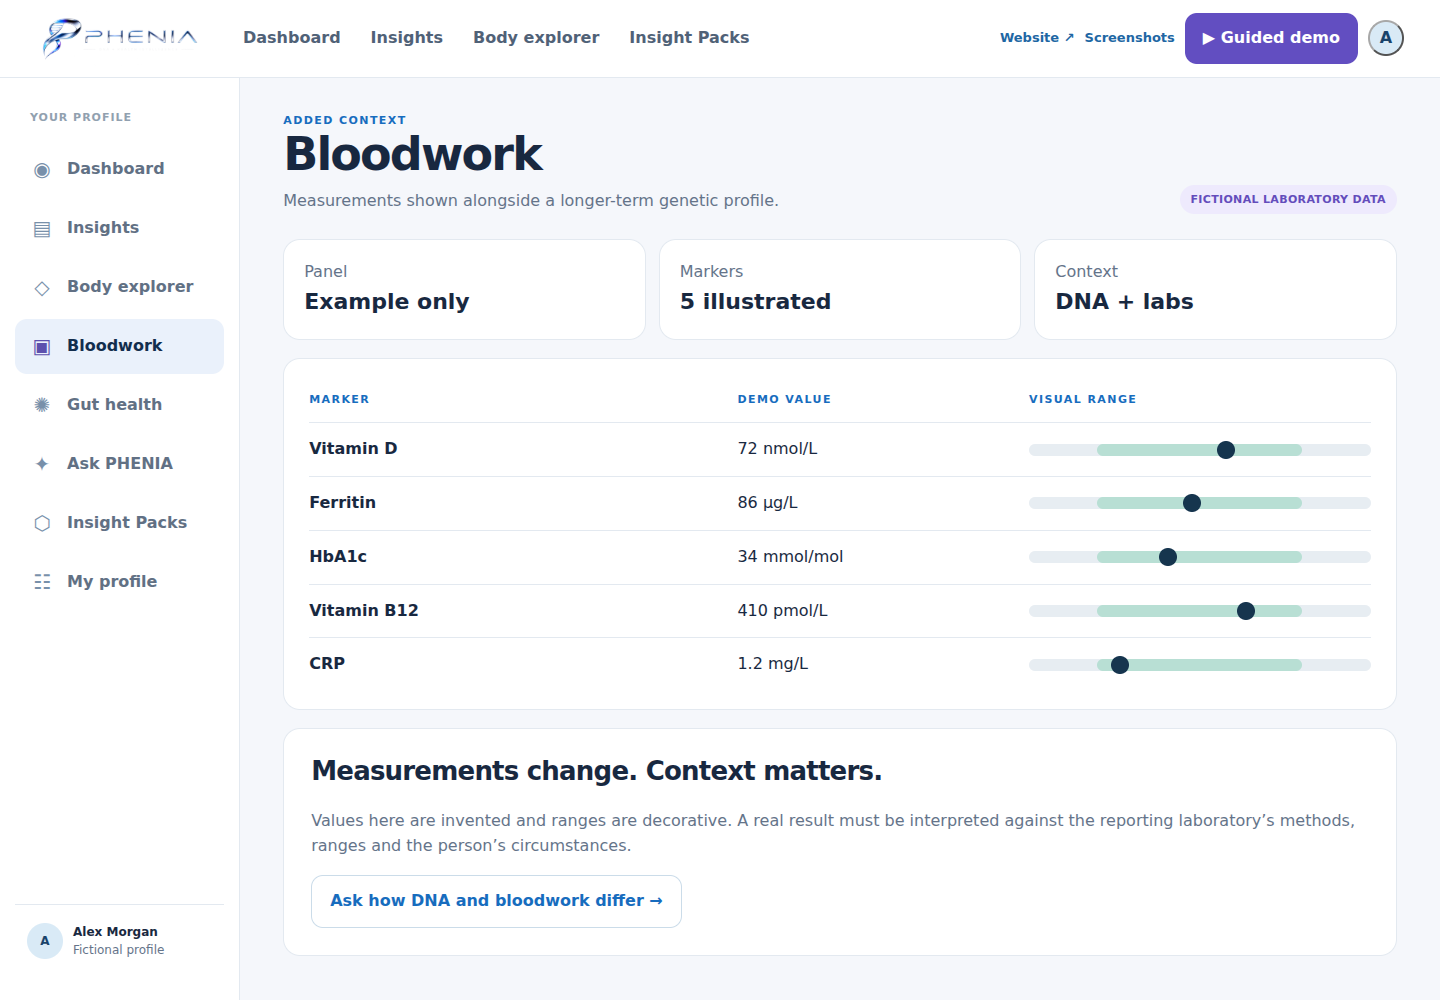Open Dashboard in top navigation
Screen dimensions: 1440x1000
[x=292, y=37]
